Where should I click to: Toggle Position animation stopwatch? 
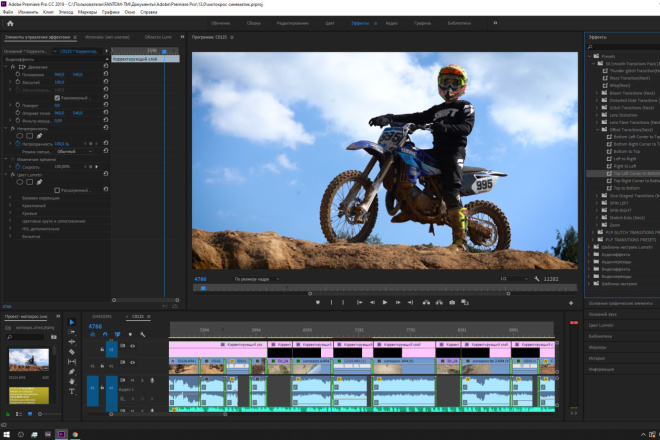pyautogui.click(x=18, y=74)
